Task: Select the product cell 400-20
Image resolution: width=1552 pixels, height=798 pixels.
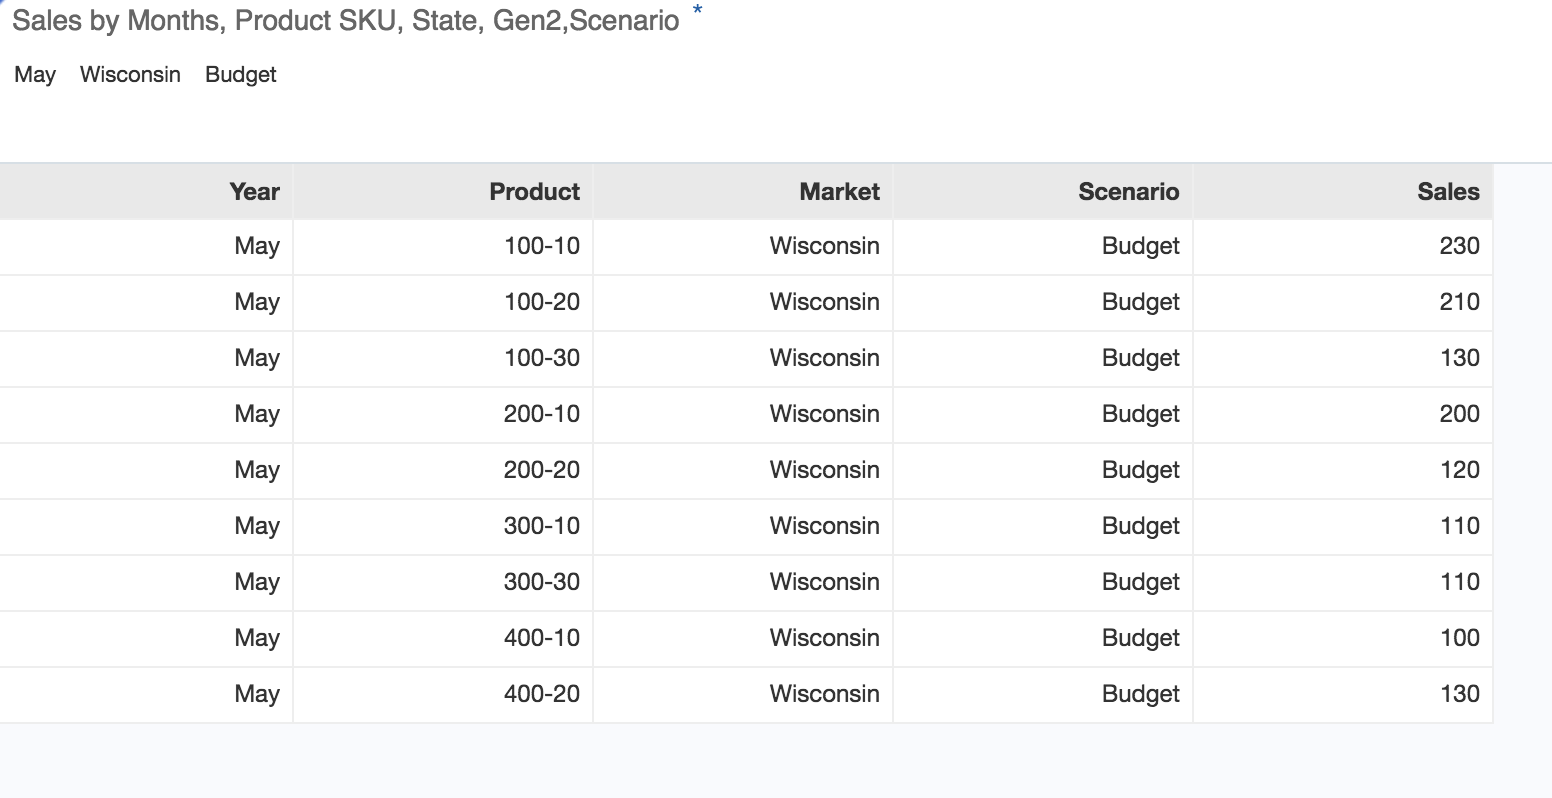Action: [541, 694]
